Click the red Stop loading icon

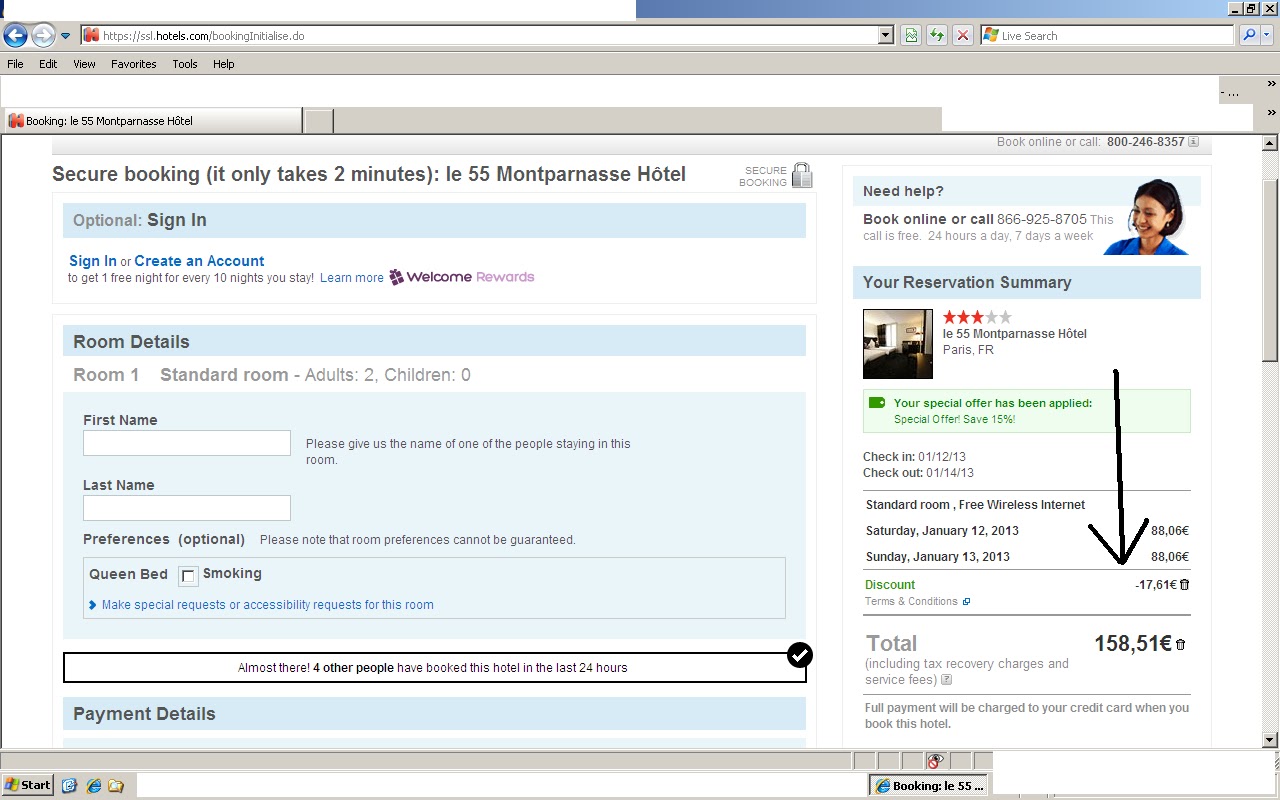click(x=963, y=35)
